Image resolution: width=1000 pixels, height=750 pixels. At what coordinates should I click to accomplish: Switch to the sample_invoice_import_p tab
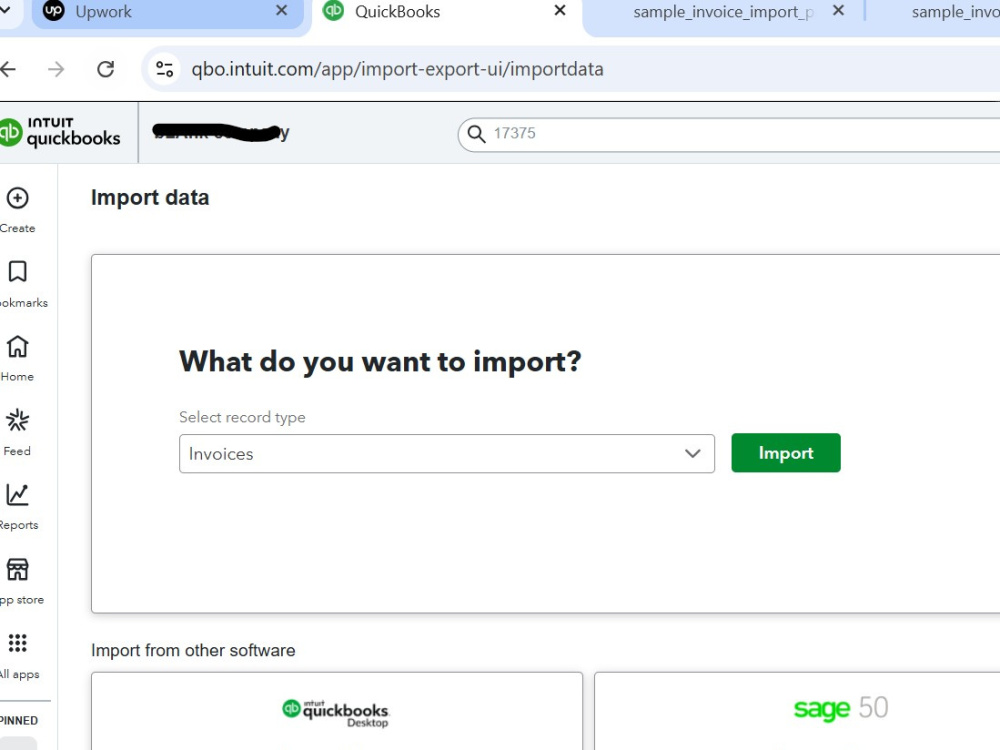(x=723, y=11)
